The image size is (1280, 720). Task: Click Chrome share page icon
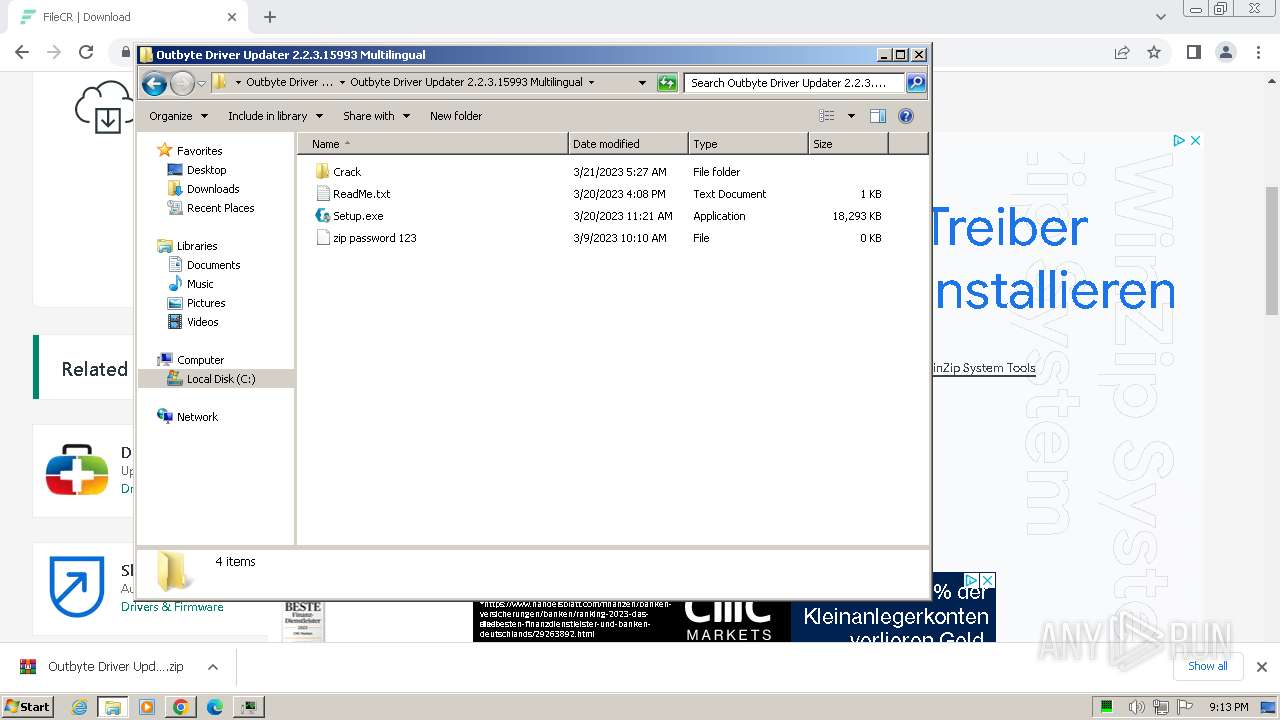tap(1122, 52)
